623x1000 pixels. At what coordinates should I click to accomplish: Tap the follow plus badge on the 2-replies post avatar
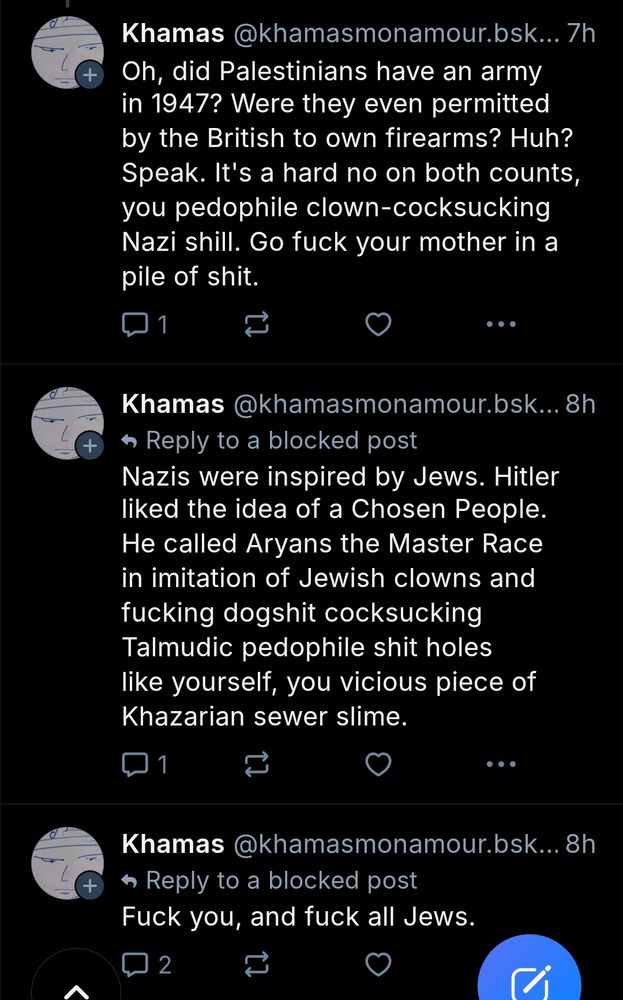tap(91, 885)
